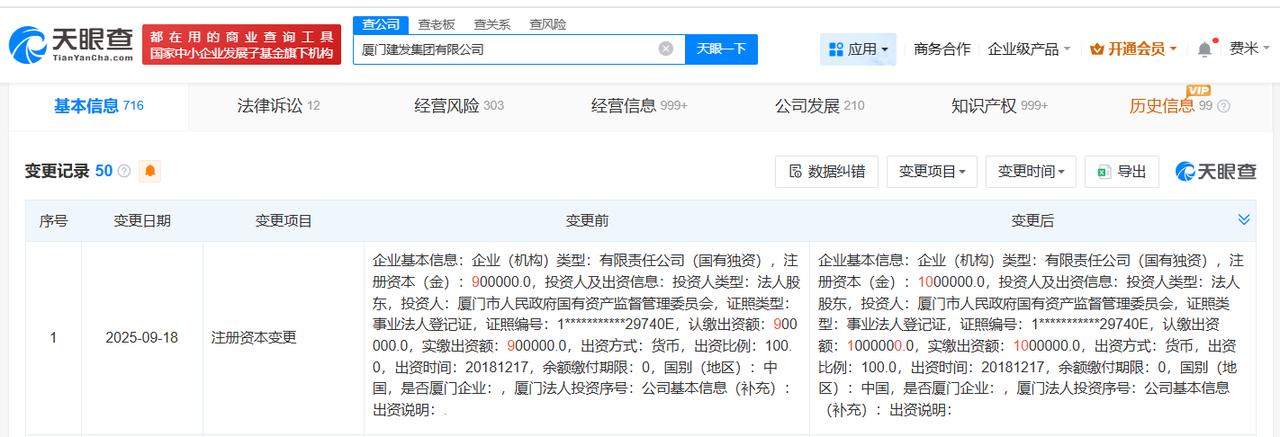
Task: Click the red promotional banner beside the logo
Action: point(241,45)
